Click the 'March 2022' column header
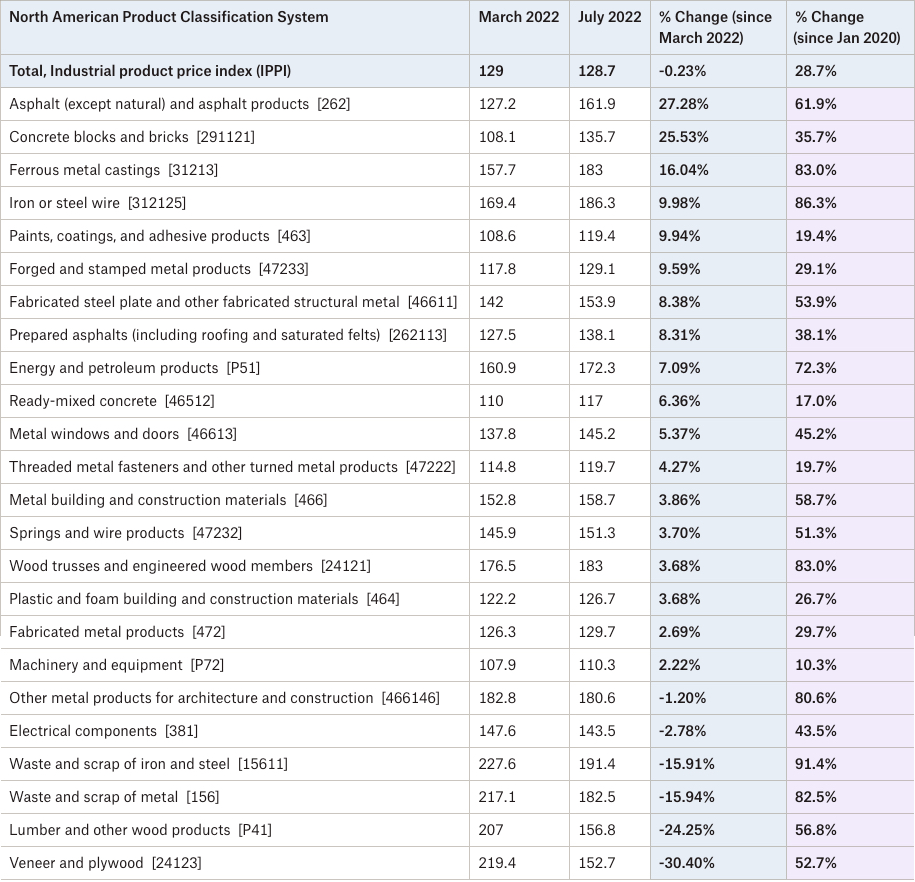This screenshot has width=915, height=882. pyautogui.click(x=519, y=17)
